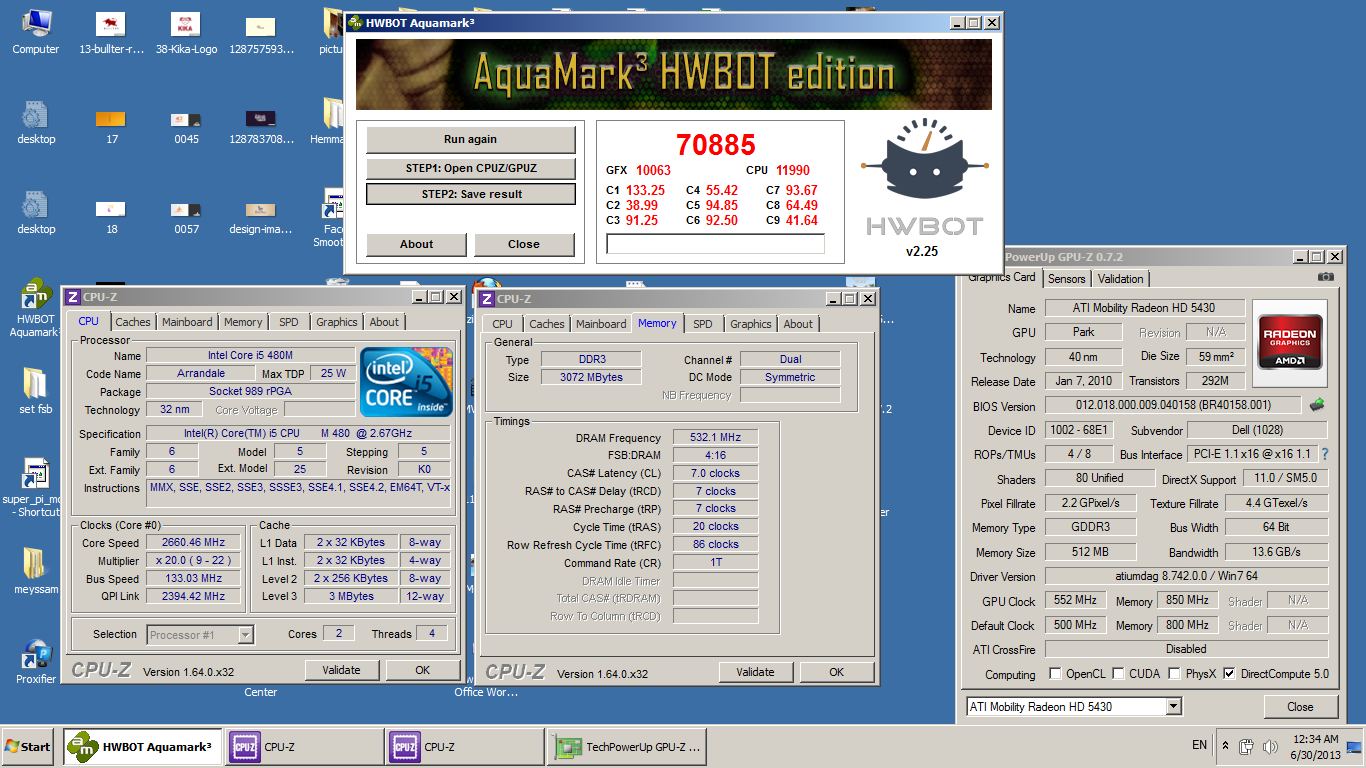Toggle the CUDA checkbox in GPU-Z
Image resolution: width=1366 pixels, height=768 pixels.
(1119, 674)
